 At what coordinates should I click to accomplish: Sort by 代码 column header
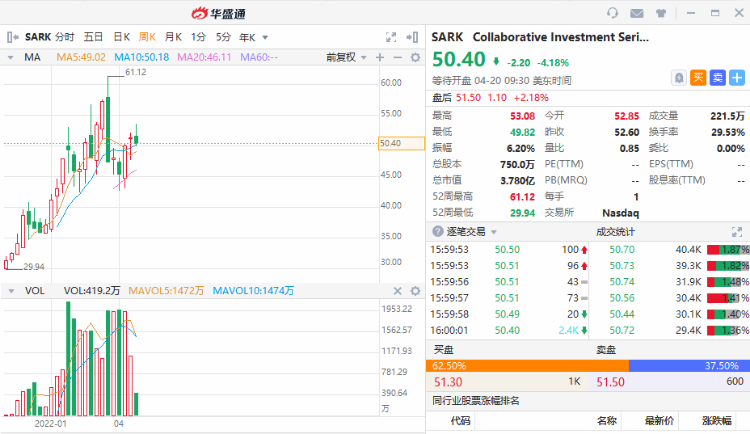click(460, 421)
